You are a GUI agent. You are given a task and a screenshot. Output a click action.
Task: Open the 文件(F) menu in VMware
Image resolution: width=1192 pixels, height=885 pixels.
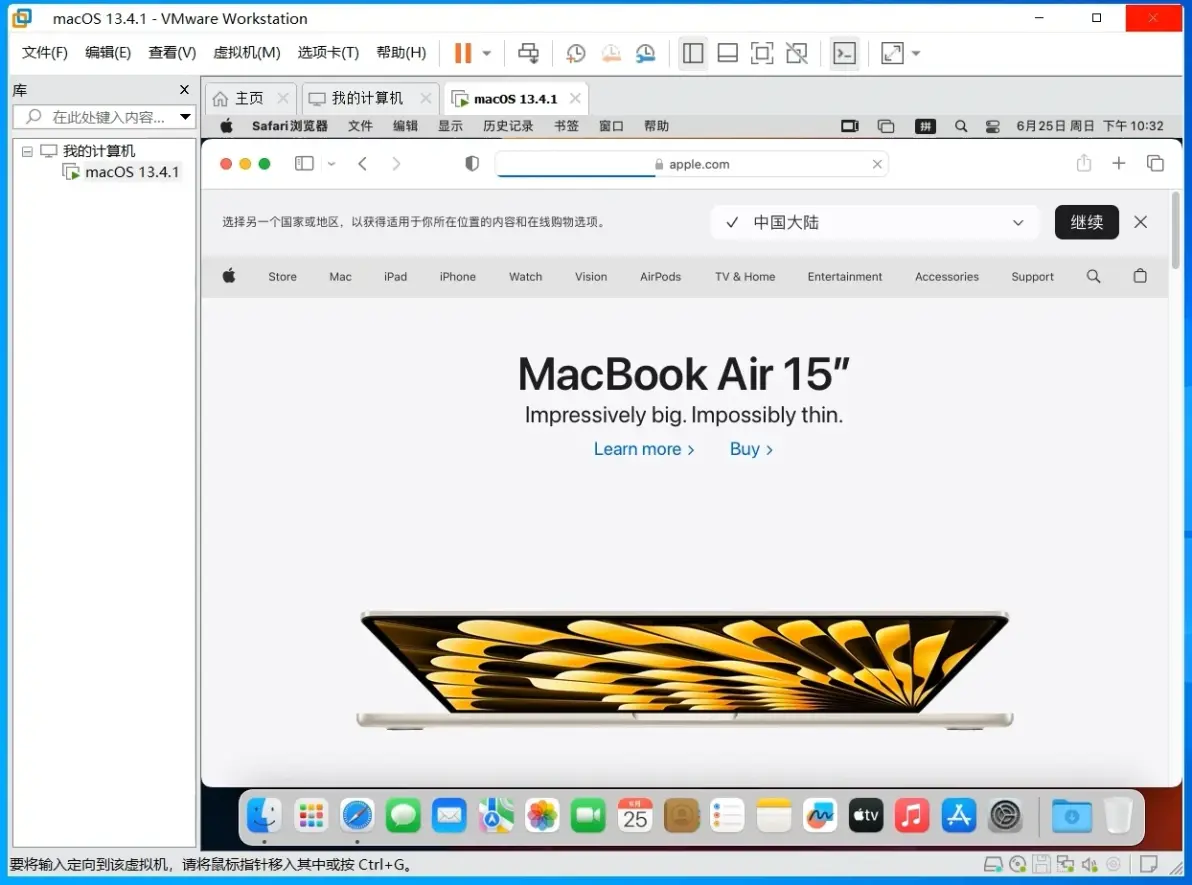point(45,52)
